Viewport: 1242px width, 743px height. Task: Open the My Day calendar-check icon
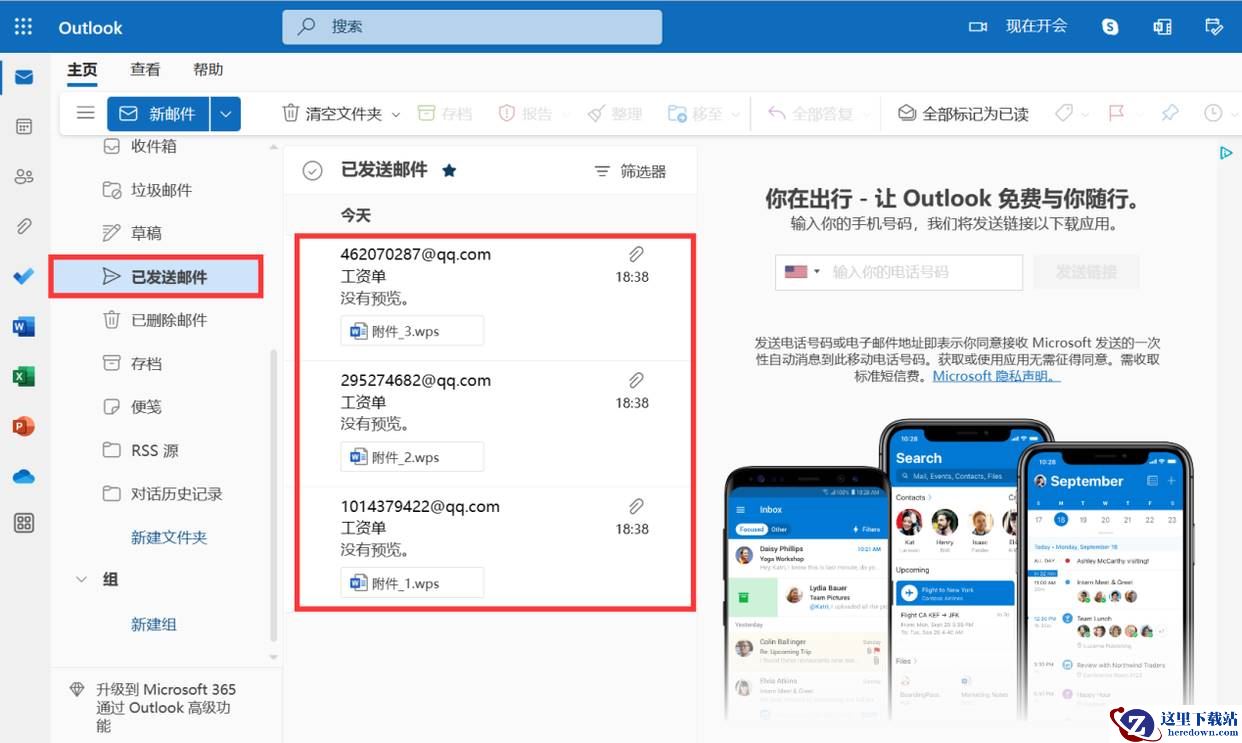pyautogui.click(x=1214, y=27)
